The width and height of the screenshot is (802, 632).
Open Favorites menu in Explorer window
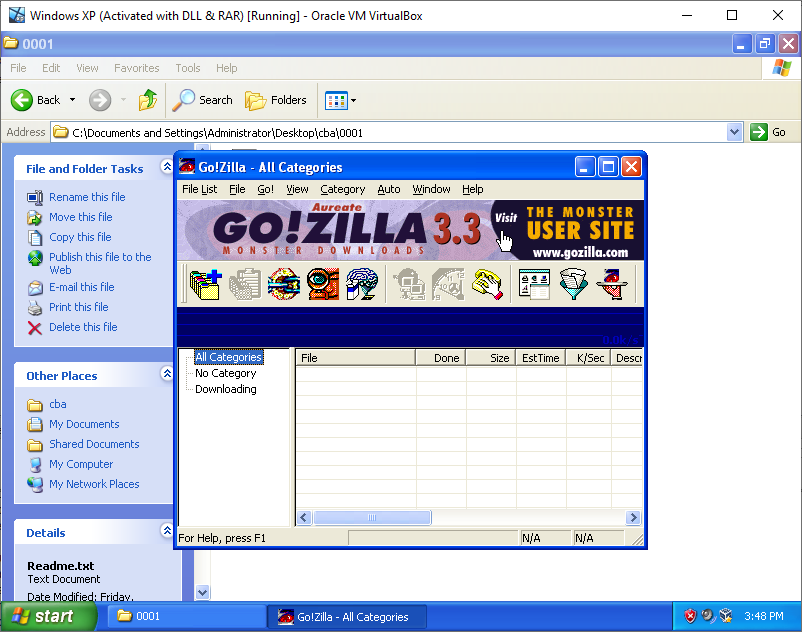pyautogui.click(x=137, y=68)
